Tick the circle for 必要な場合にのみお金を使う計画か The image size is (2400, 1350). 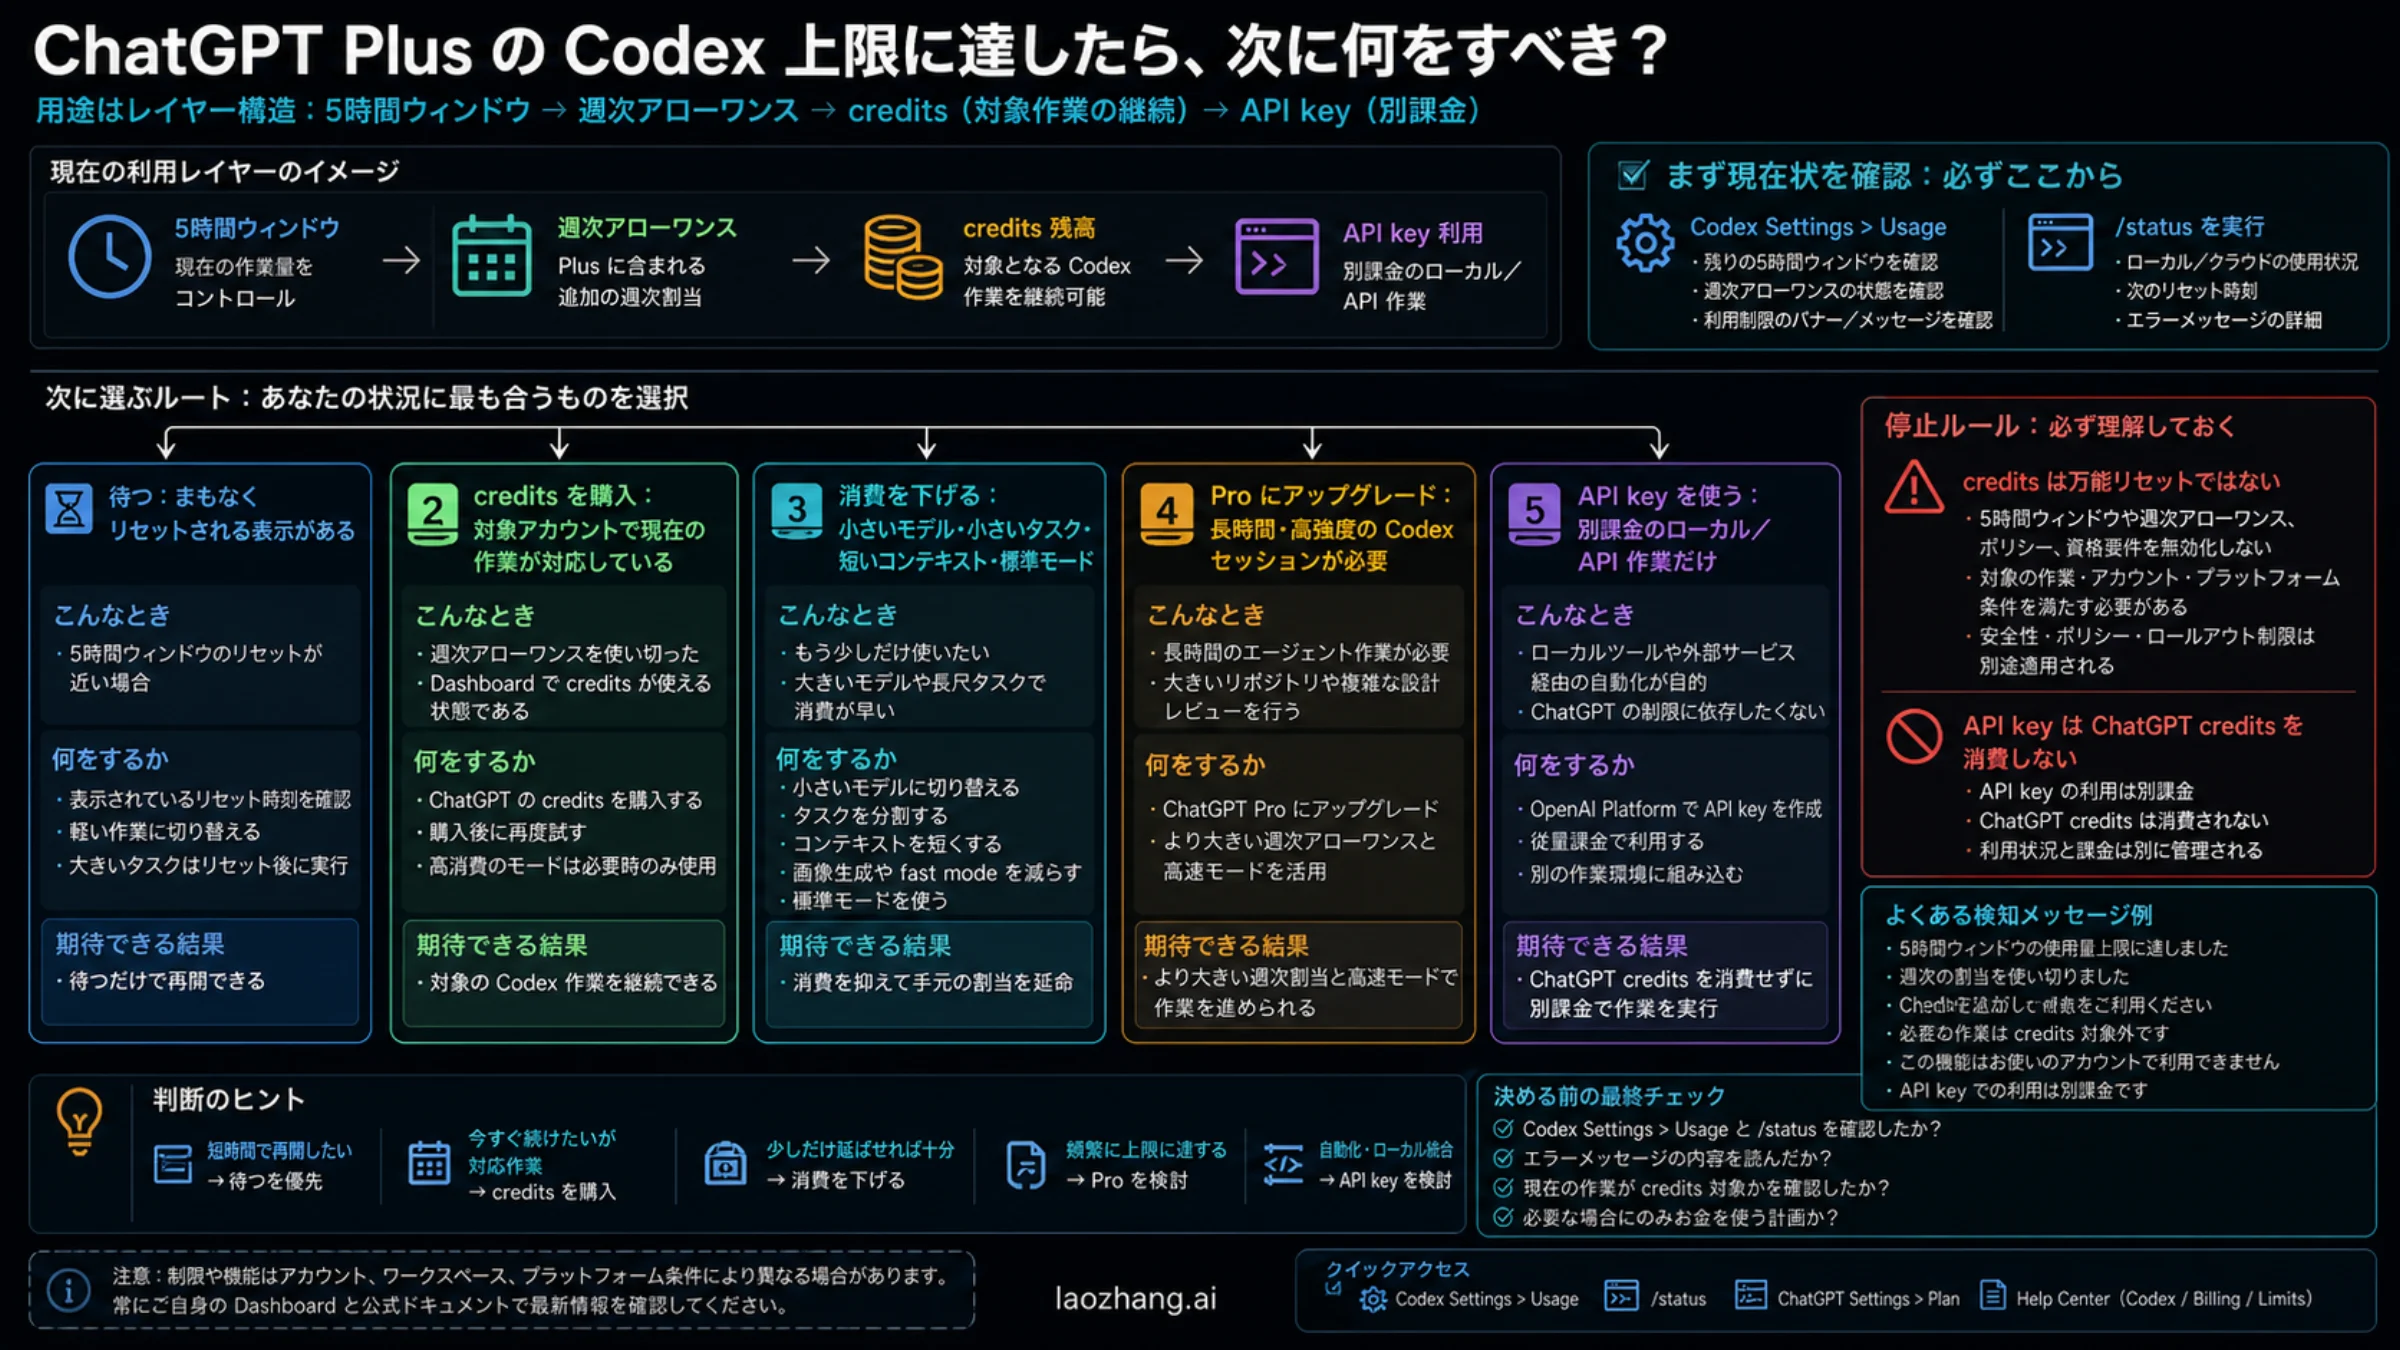pos(1502,1217)
